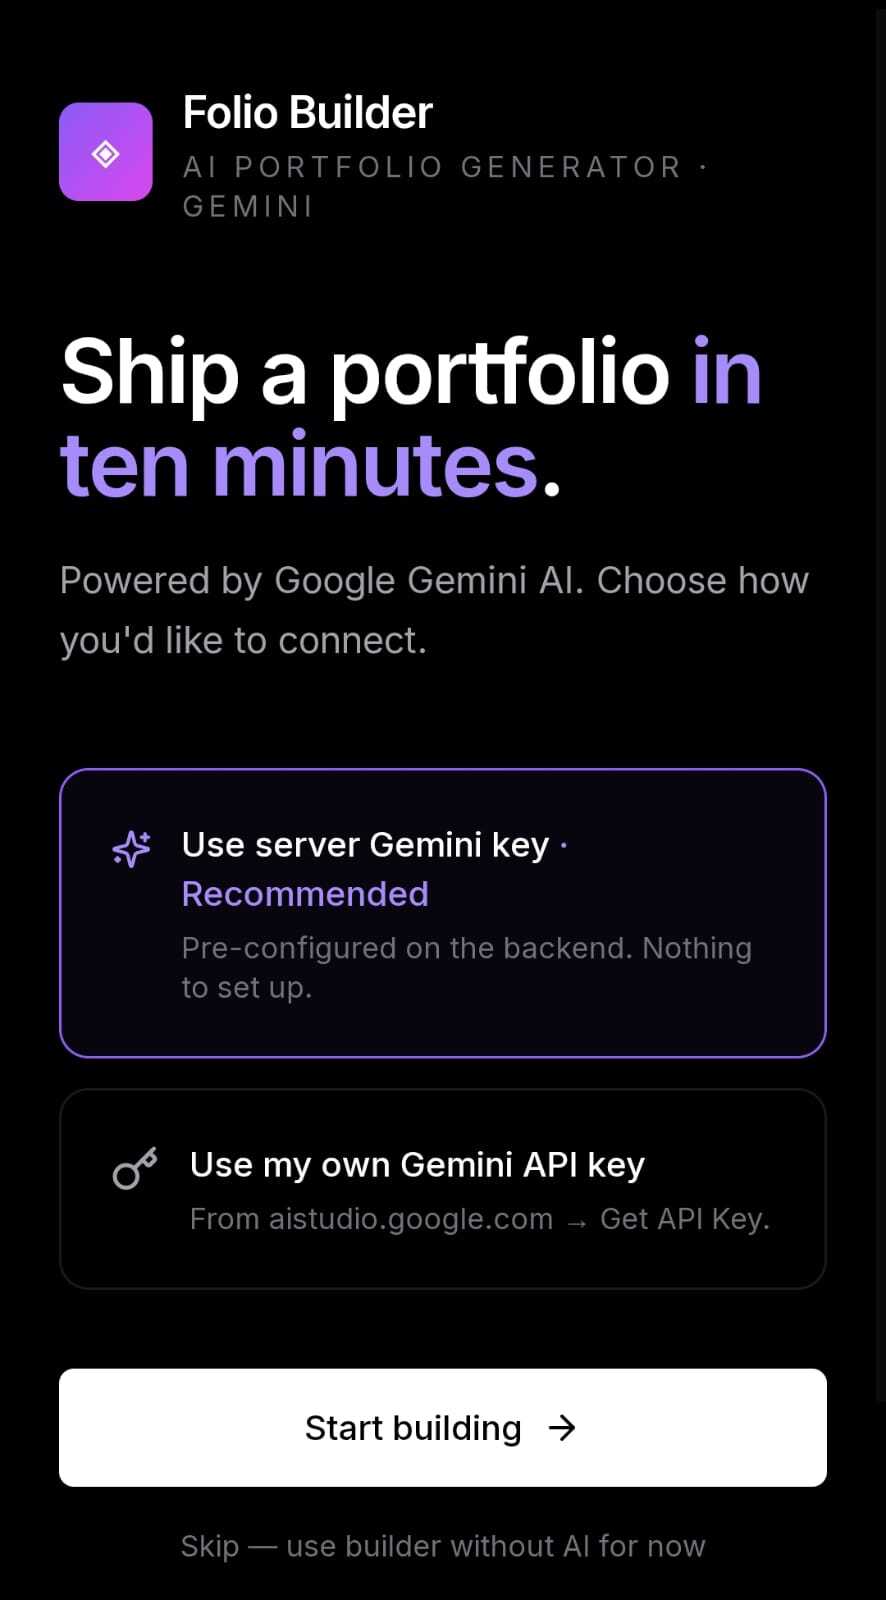Select the Use server Gemini key option
Image resolution: width=886 pixels, height=1600 pixels.
pyautogui.click(x=443, y=913)
